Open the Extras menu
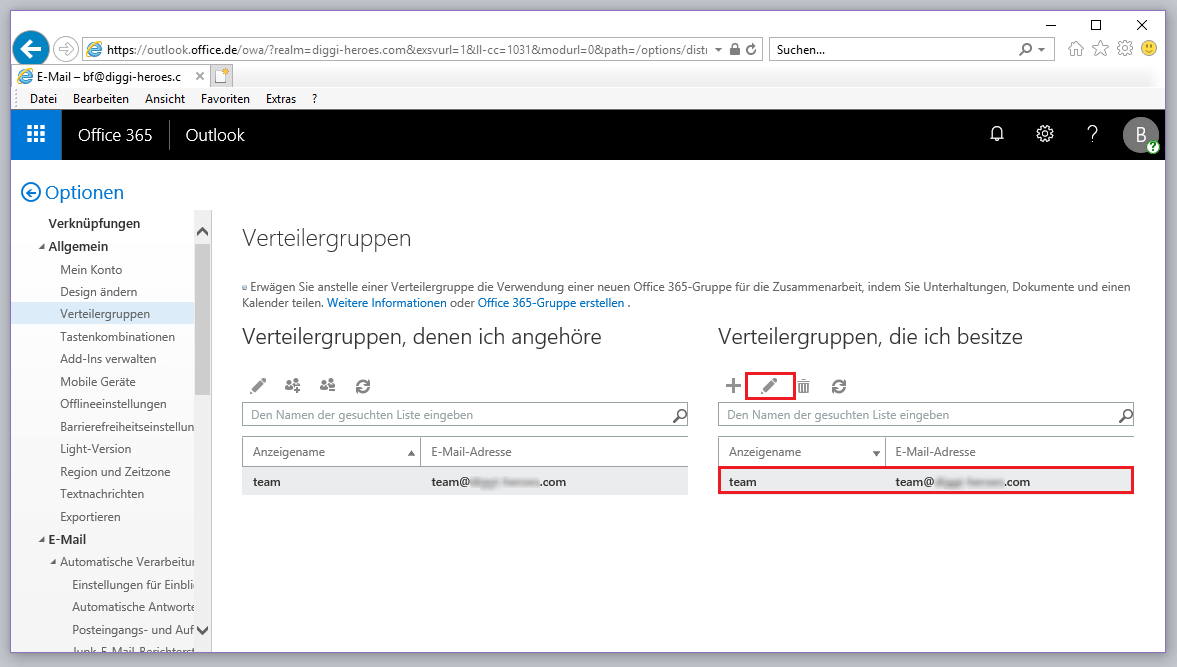The image size is (1177, 667). pyautogui.click(x=281, y=98)
